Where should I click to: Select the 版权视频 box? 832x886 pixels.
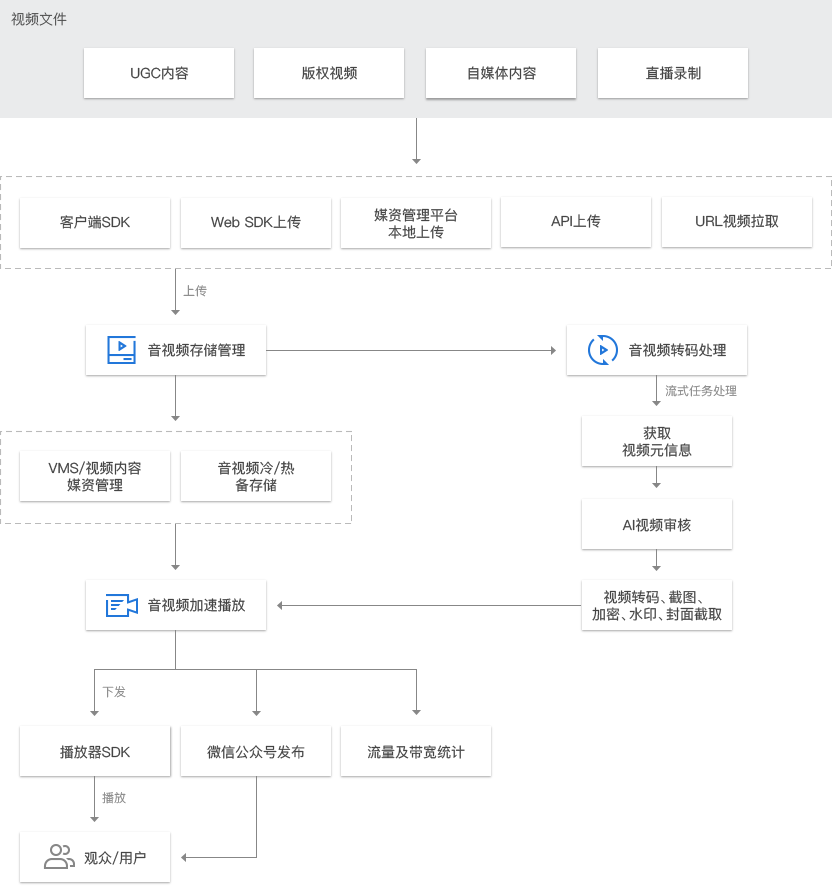tap(329, 73)
